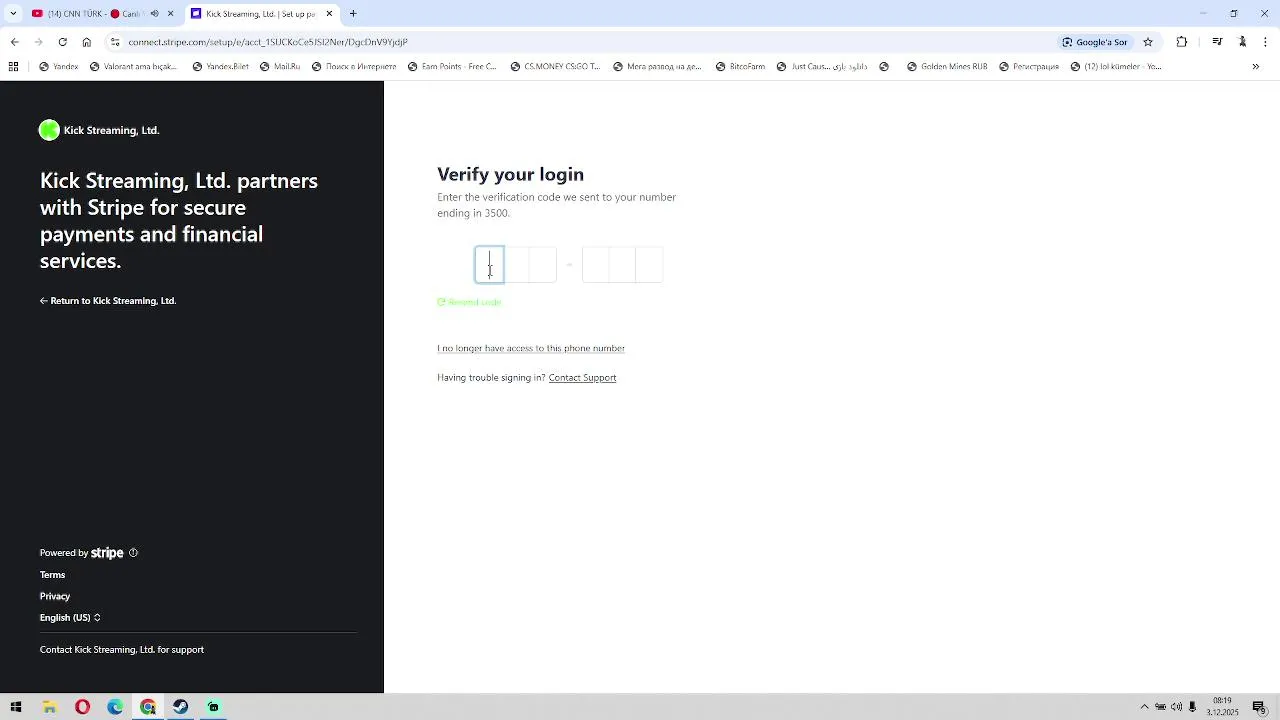
Task: Show more bookmarks chevron
Action: click(1256, 67)
